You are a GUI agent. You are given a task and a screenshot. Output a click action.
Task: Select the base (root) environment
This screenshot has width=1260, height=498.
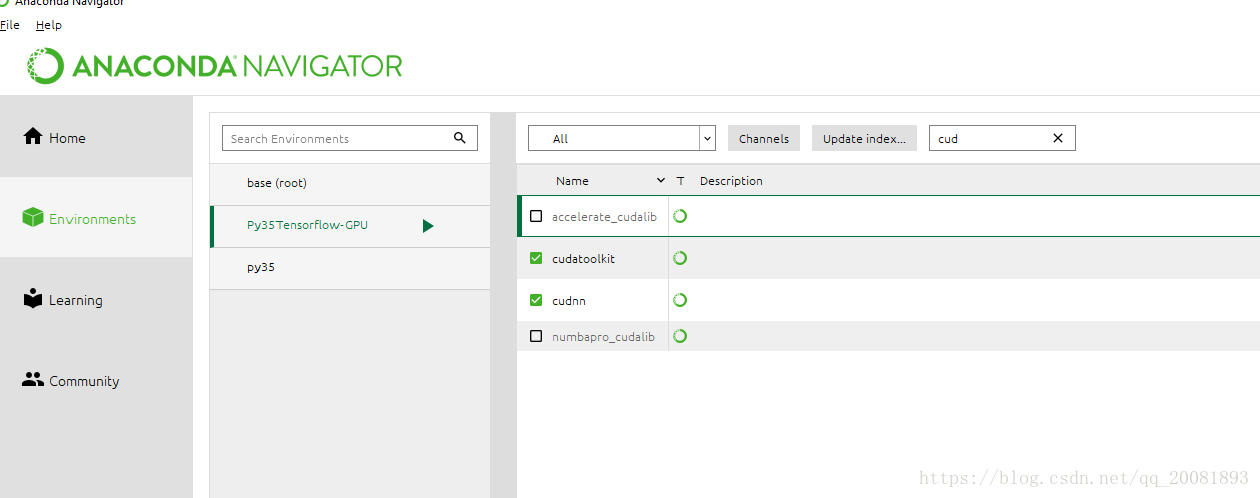[x=350, y=184]
